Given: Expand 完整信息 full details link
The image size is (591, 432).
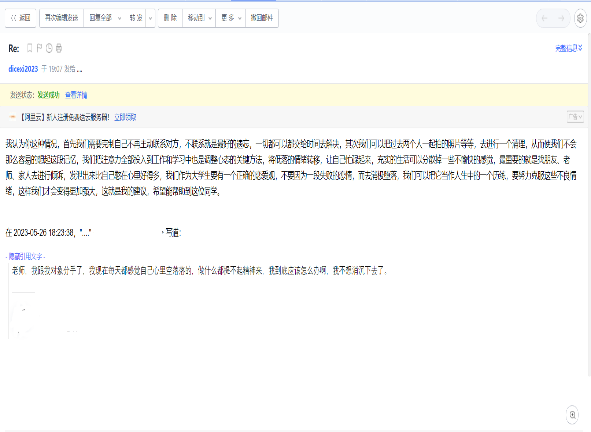Looking at the screenshot, I should tap(569, 48).
